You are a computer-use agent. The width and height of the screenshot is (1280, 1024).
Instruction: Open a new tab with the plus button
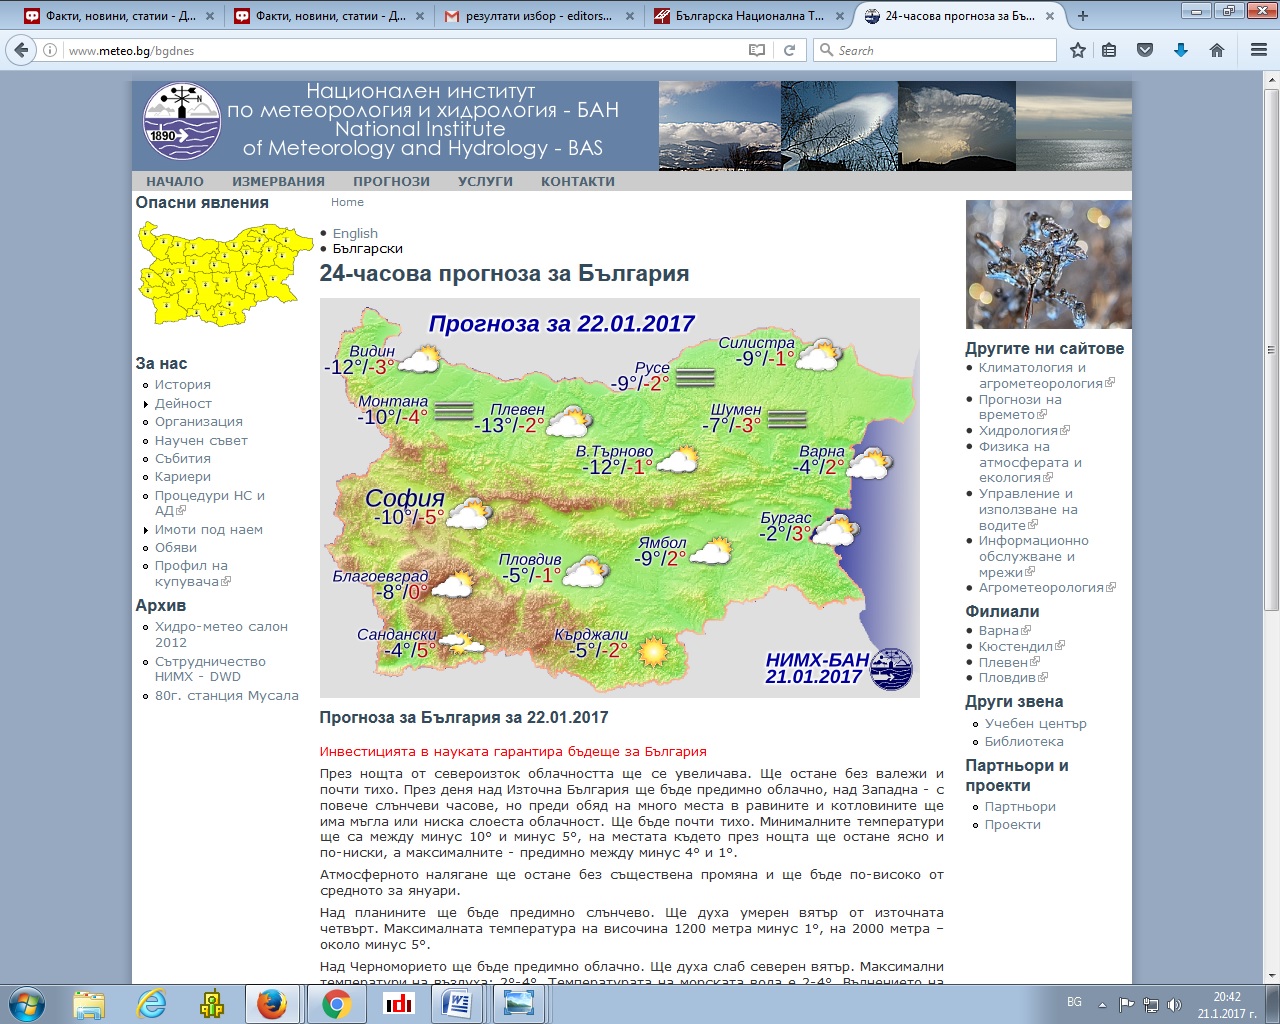click(1083, 16)
